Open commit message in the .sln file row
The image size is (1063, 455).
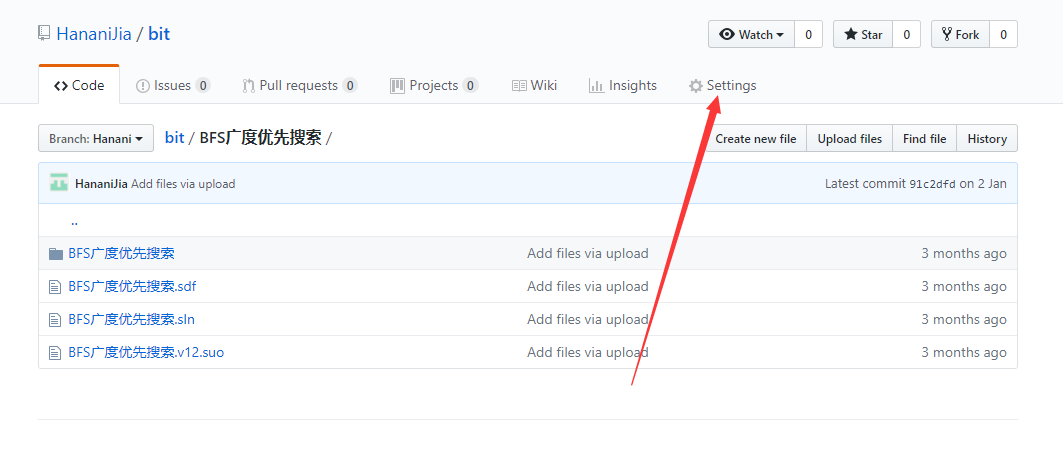(x=588, y=319)
